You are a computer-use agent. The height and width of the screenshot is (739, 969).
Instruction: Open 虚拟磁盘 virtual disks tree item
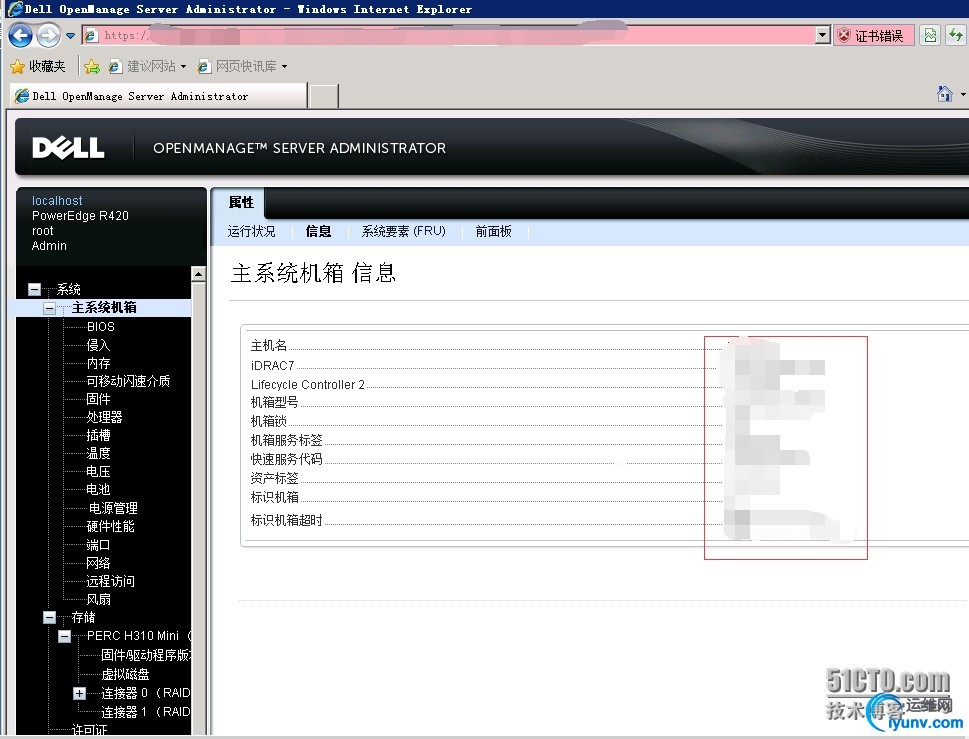click(125, 674)
